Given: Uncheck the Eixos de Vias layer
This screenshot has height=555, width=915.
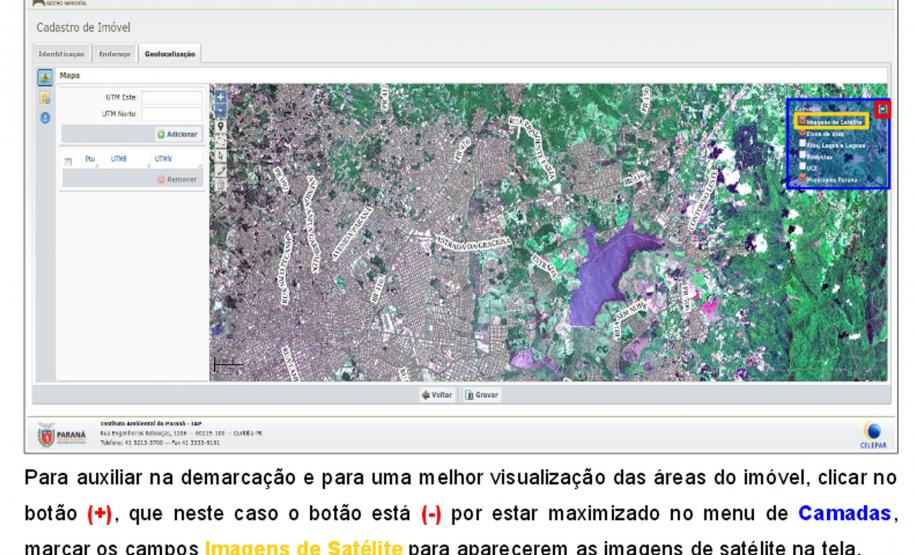Looking at the screenshot, I should click(x=802, y=132).
